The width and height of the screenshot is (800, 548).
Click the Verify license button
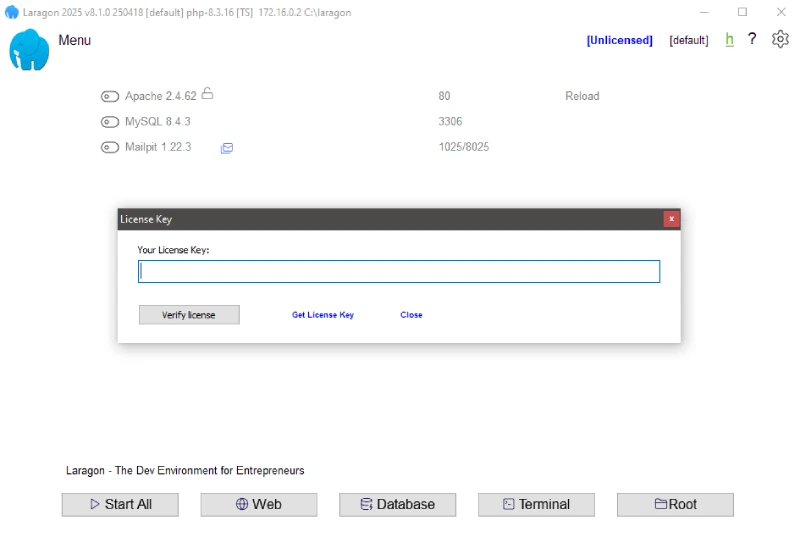point(189,315)
